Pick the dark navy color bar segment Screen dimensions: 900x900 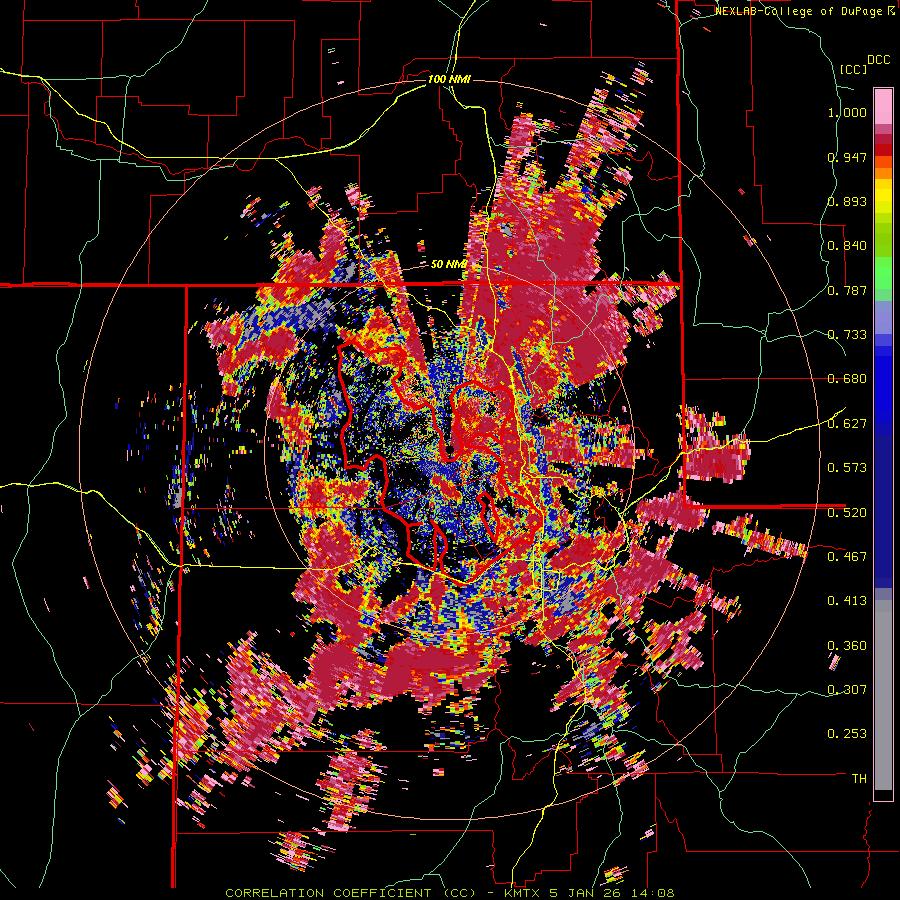click(x=883, y=511)
